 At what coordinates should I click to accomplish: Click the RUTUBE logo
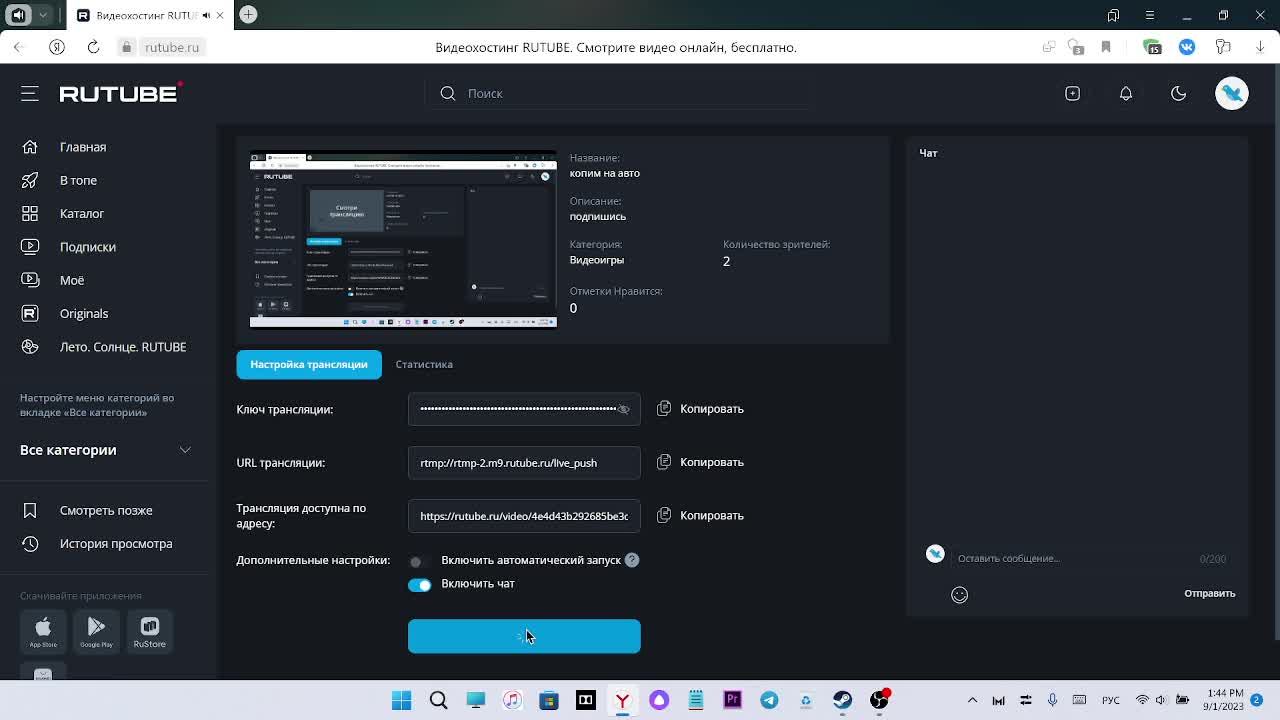[x=119, y=93]
